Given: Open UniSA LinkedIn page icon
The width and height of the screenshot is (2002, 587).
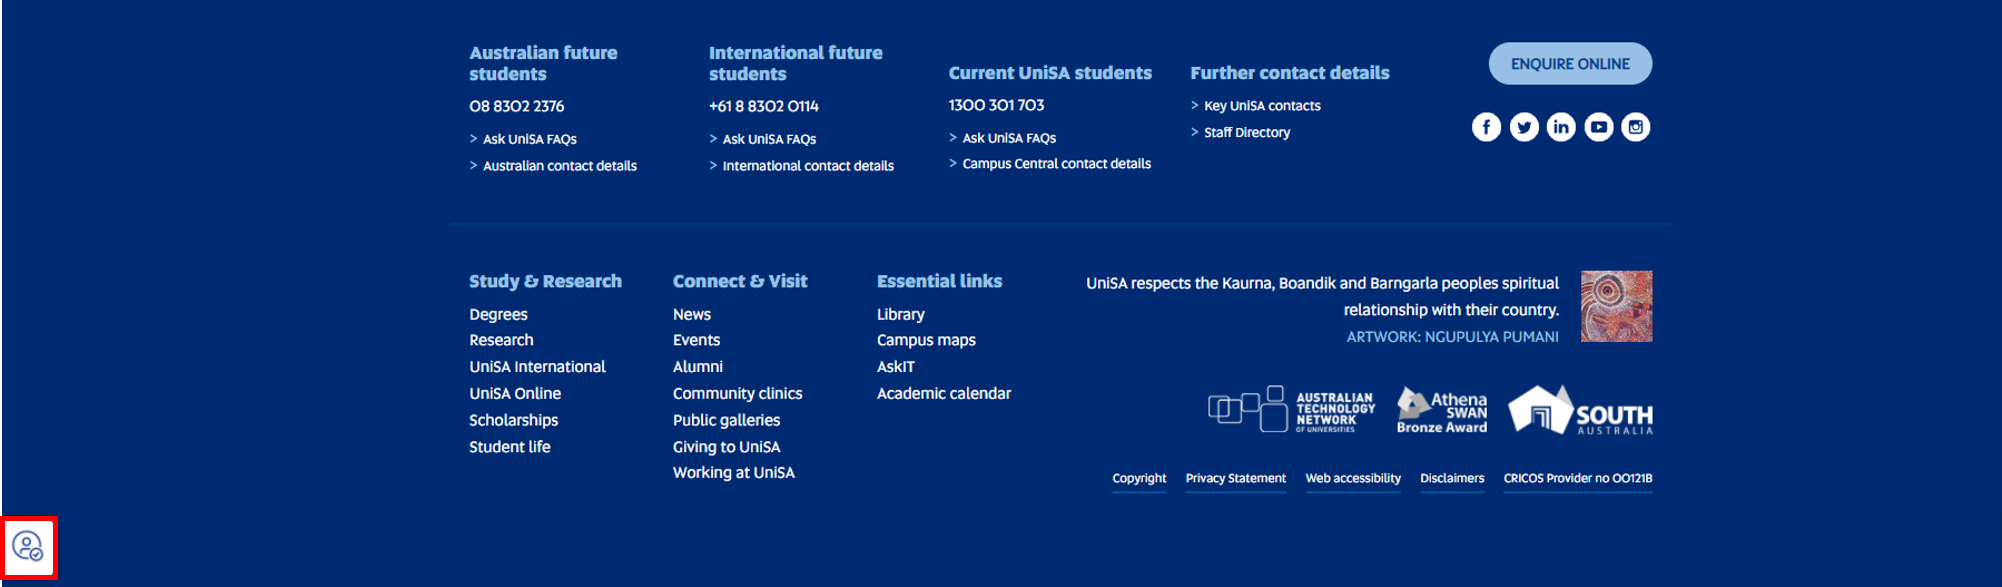Looking at the screenshot, I should tap(1561, 127).
